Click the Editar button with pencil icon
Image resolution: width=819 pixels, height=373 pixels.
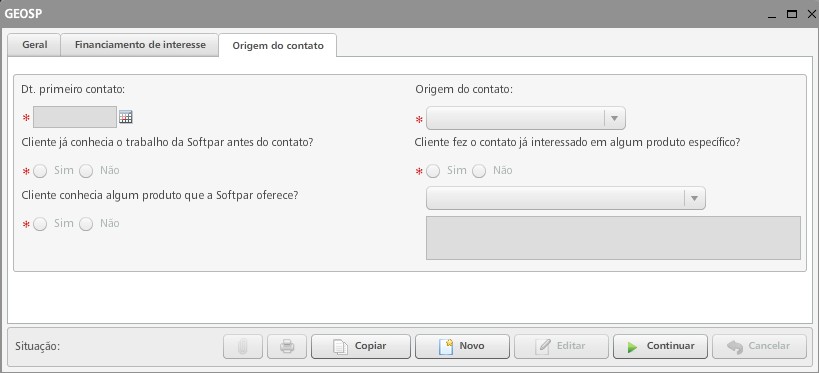click(x=561, y=346)
